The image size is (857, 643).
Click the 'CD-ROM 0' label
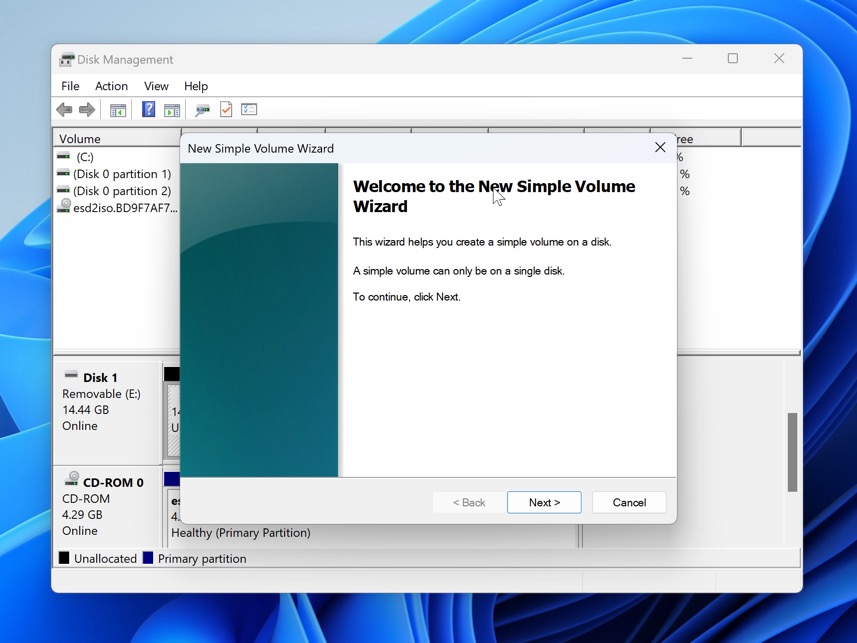pyautogui.click(x=113, y=483)
